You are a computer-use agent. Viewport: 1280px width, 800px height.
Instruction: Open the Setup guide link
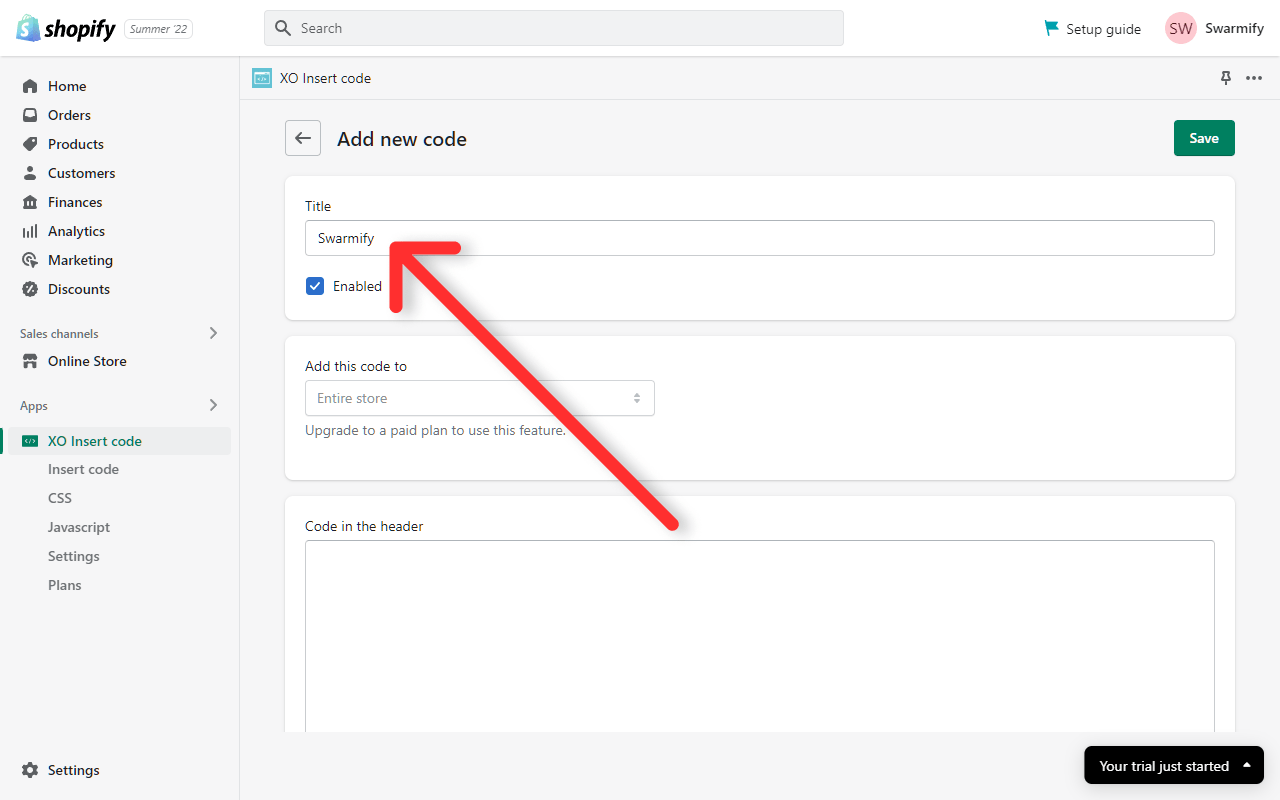(1103, 29)
